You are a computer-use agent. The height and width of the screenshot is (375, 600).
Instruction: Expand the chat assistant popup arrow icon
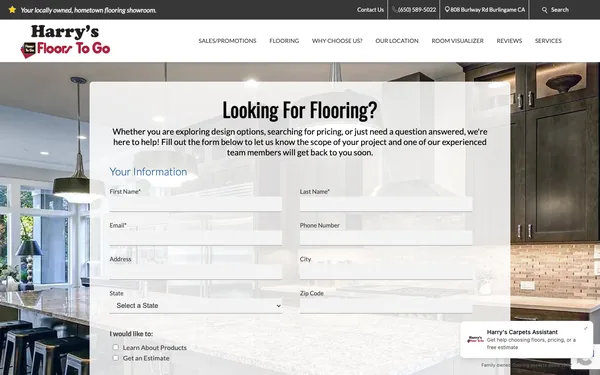click(585, 328)
